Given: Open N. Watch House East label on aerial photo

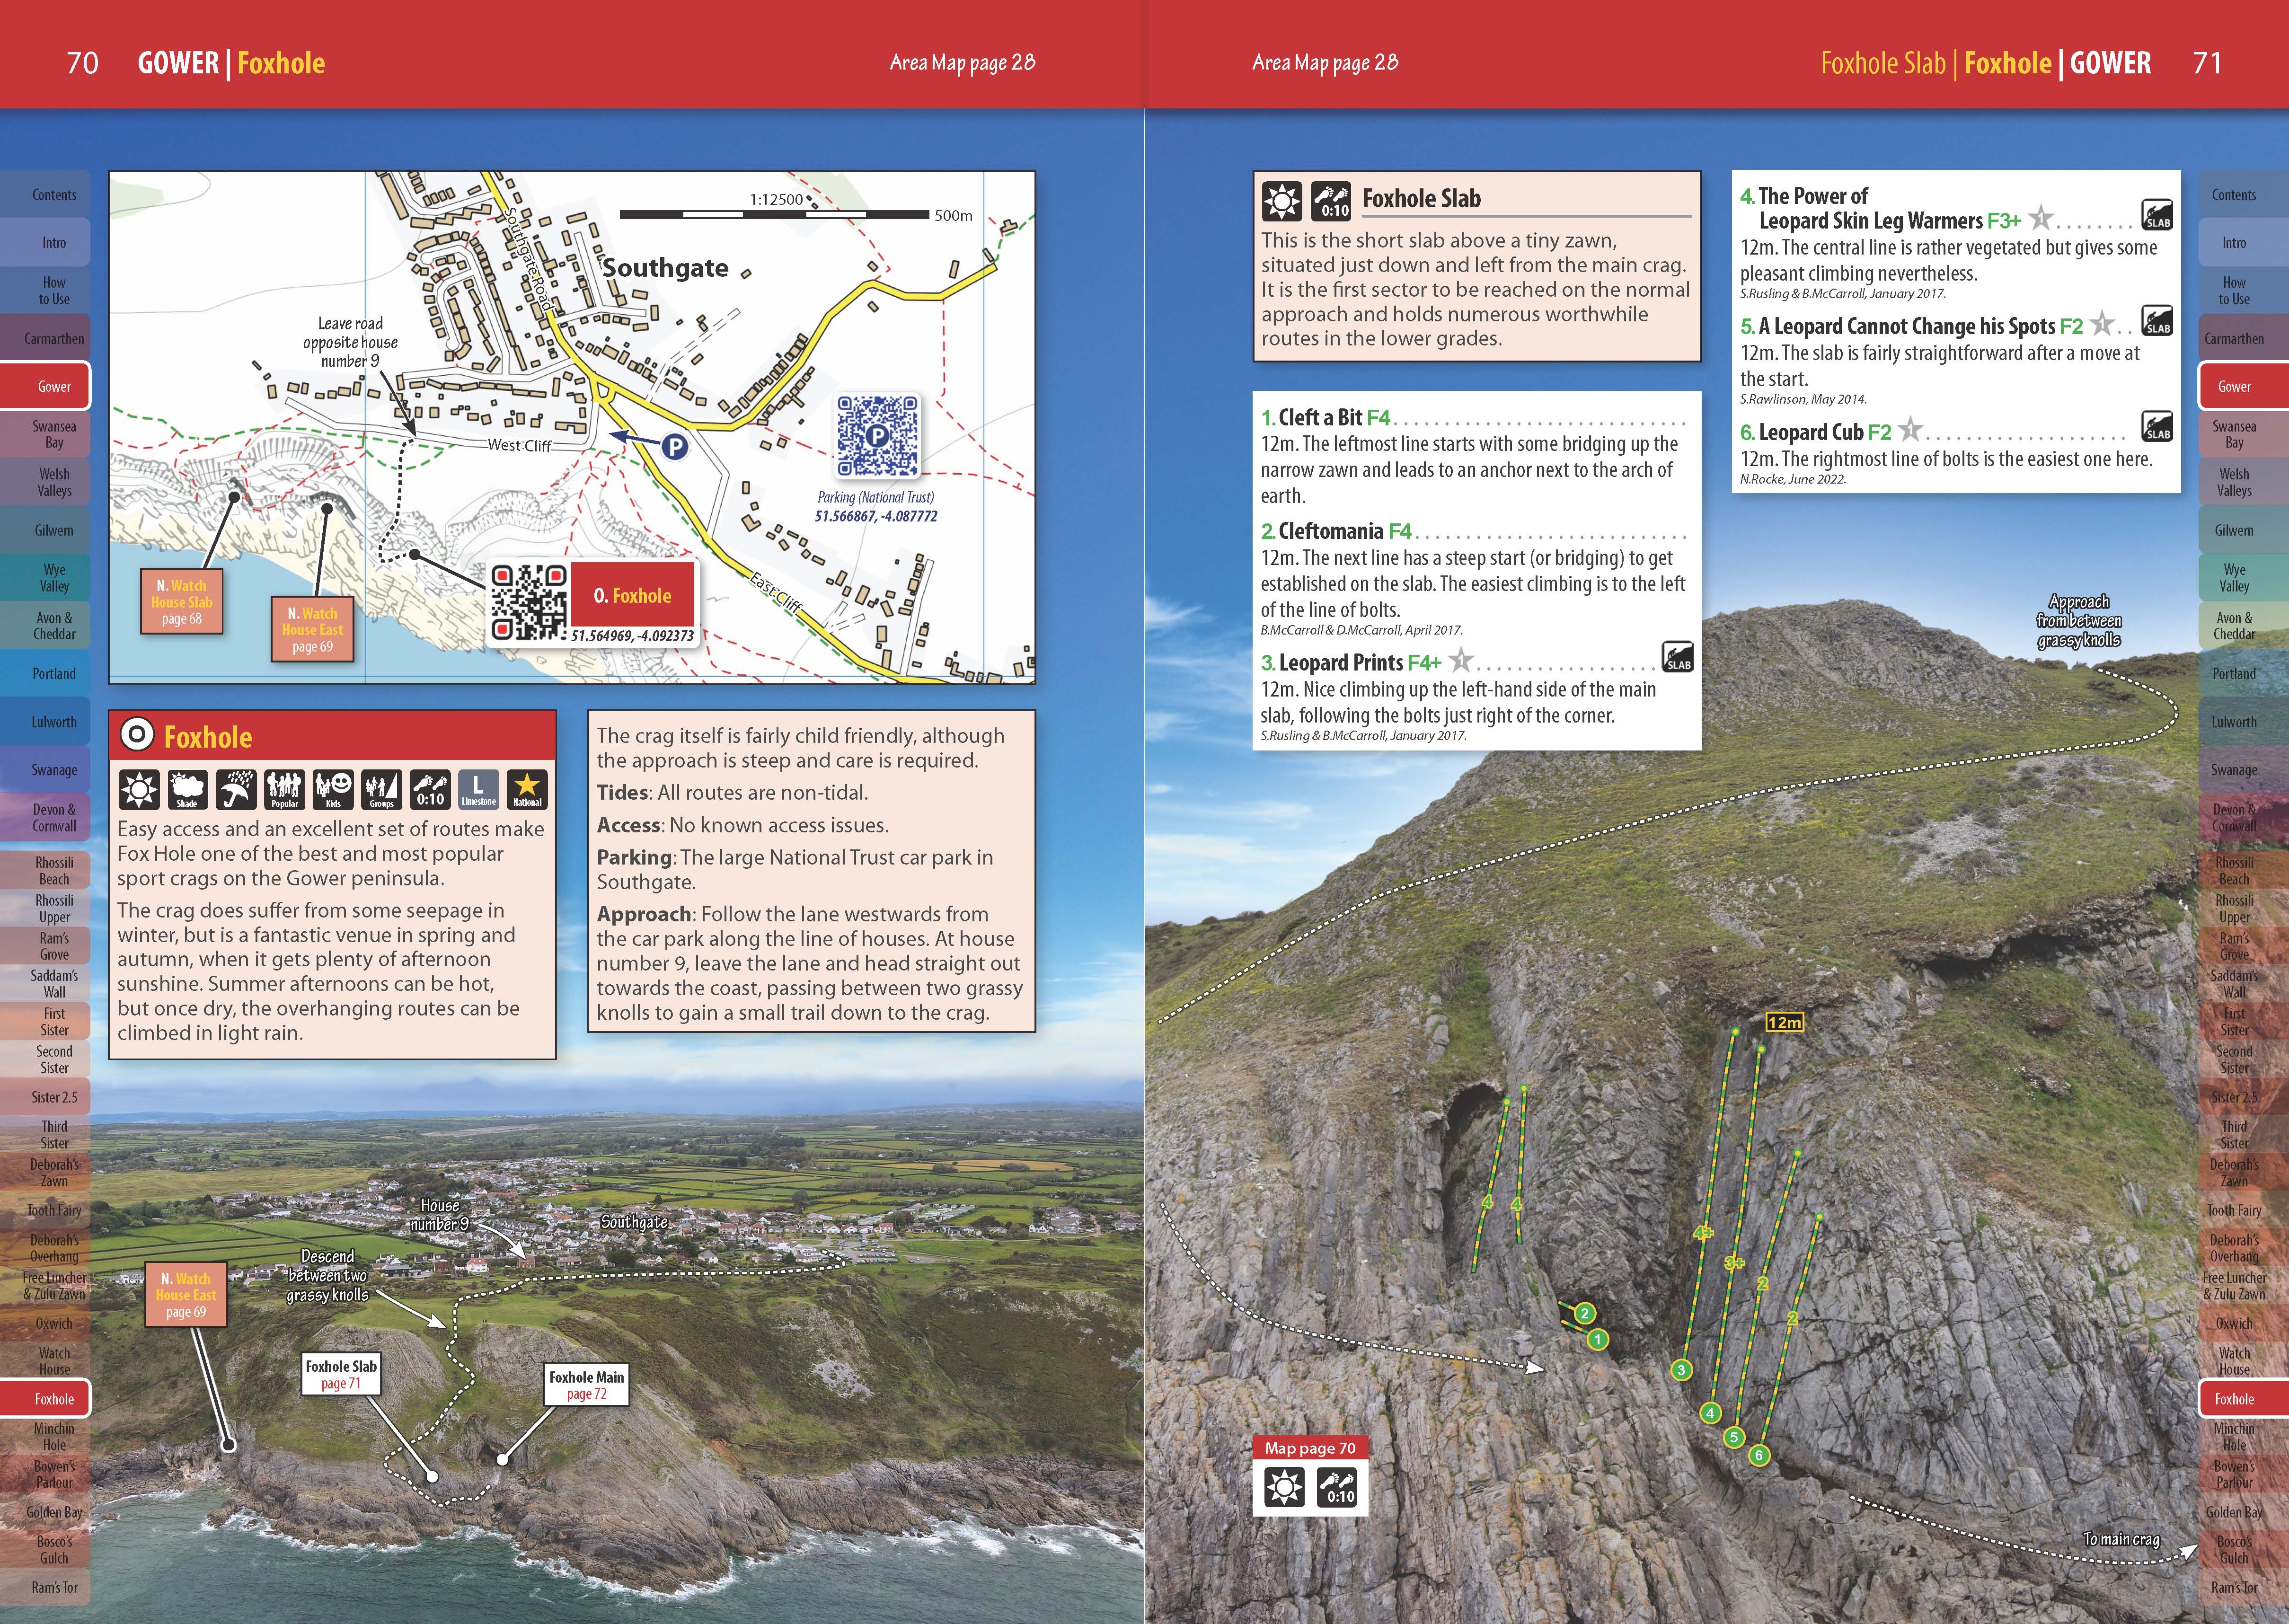Looking at the screenshot, I should point(186,1295).
